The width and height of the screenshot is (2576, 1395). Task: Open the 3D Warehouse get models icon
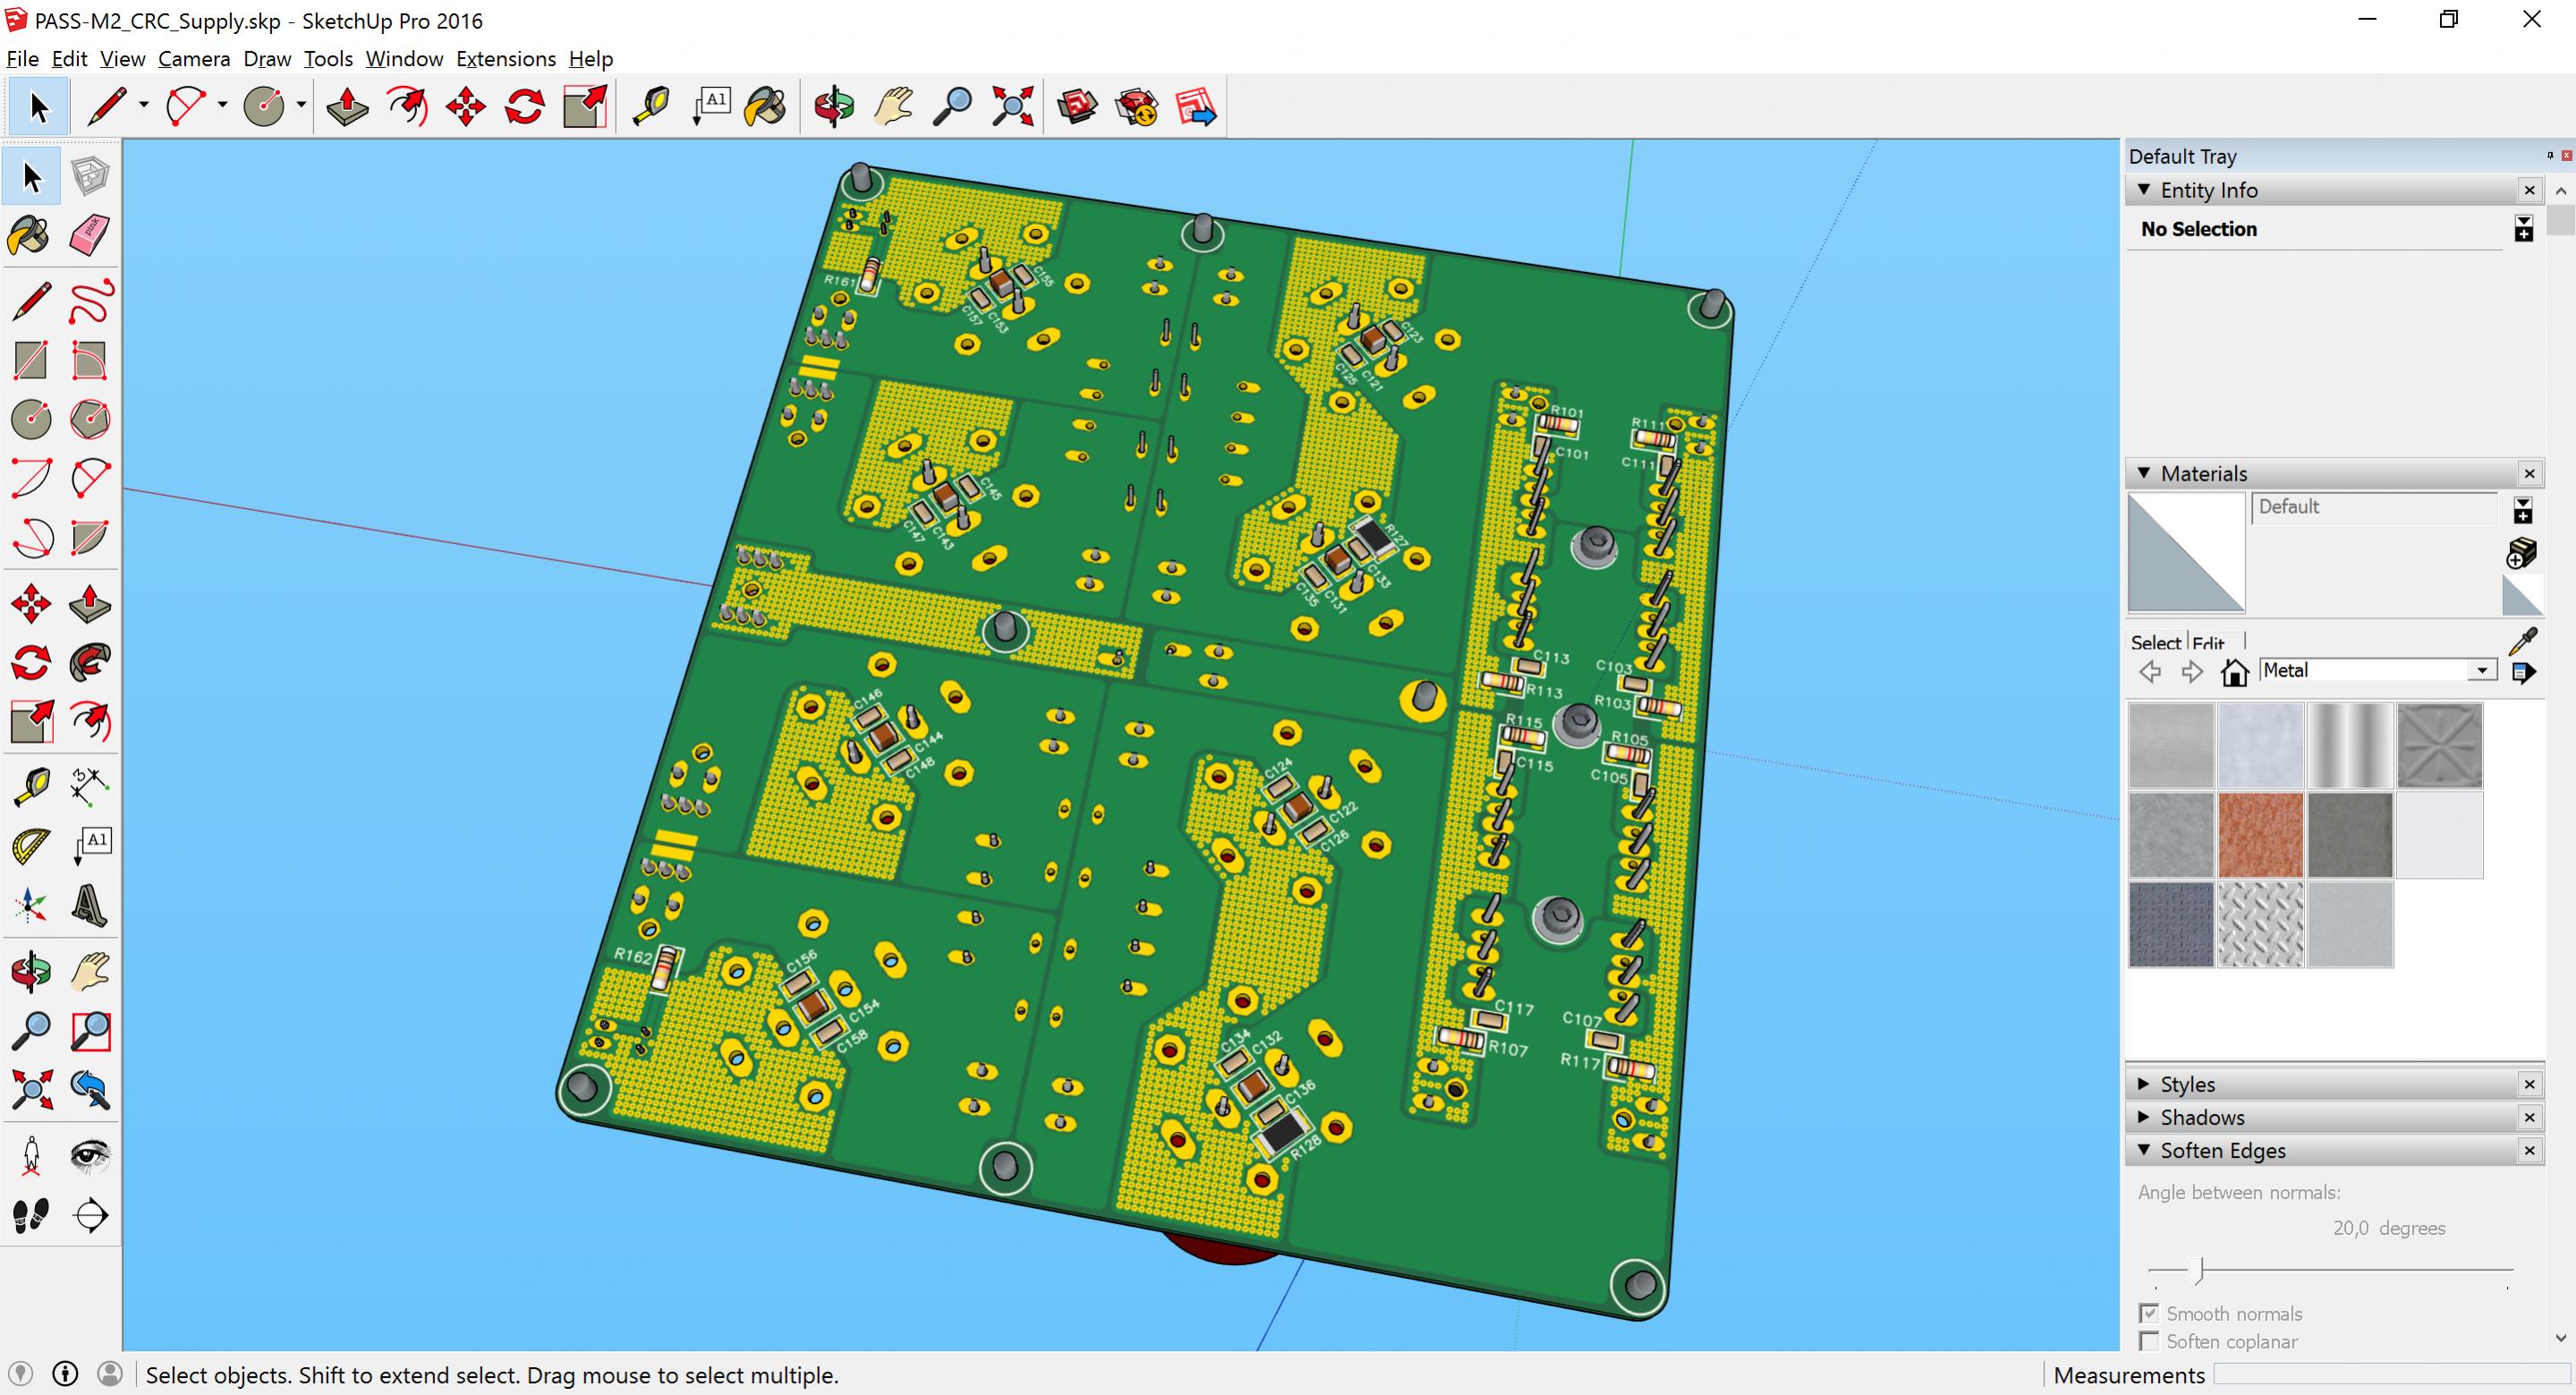pos(1077,106)
